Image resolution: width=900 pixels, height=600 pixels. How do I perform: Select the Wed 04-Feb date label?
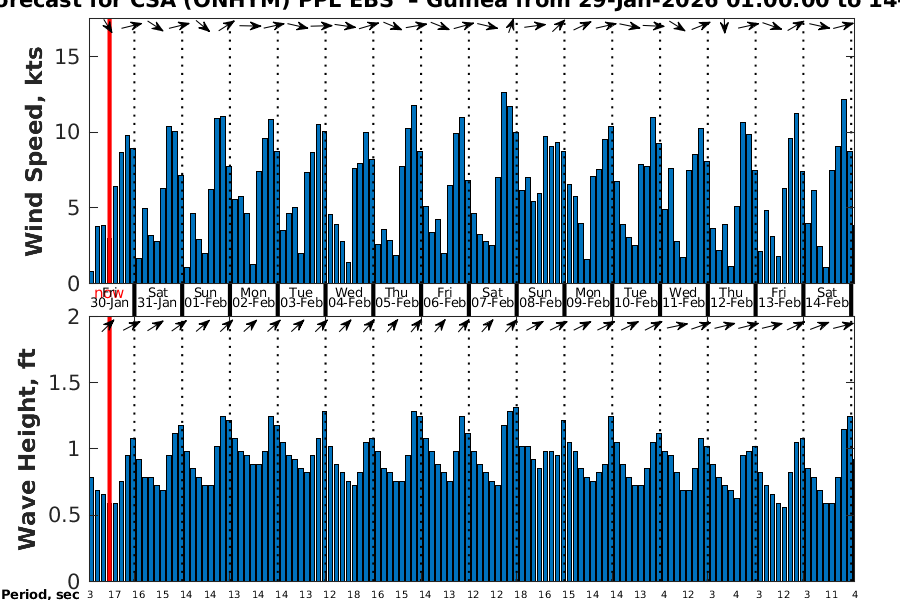(350, 297)
